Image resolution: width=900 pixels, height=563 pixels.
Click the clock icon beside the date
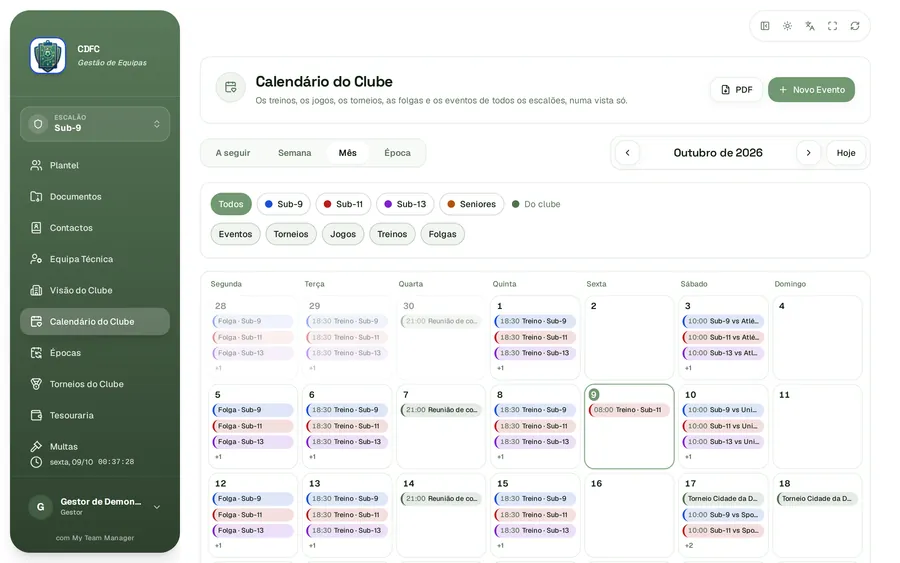point(36,462)
